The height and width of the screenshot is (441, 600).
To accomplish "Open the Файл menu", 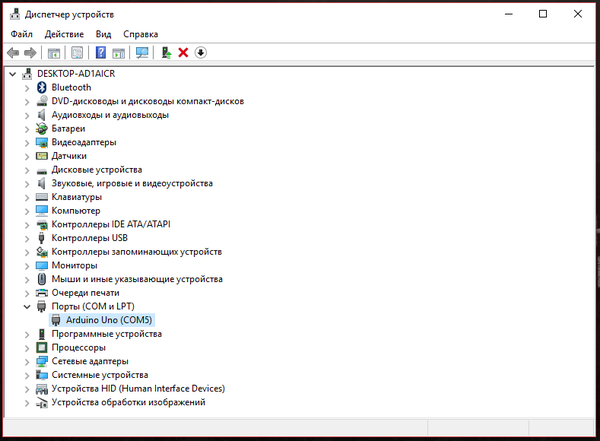I will tap(21, 34).
